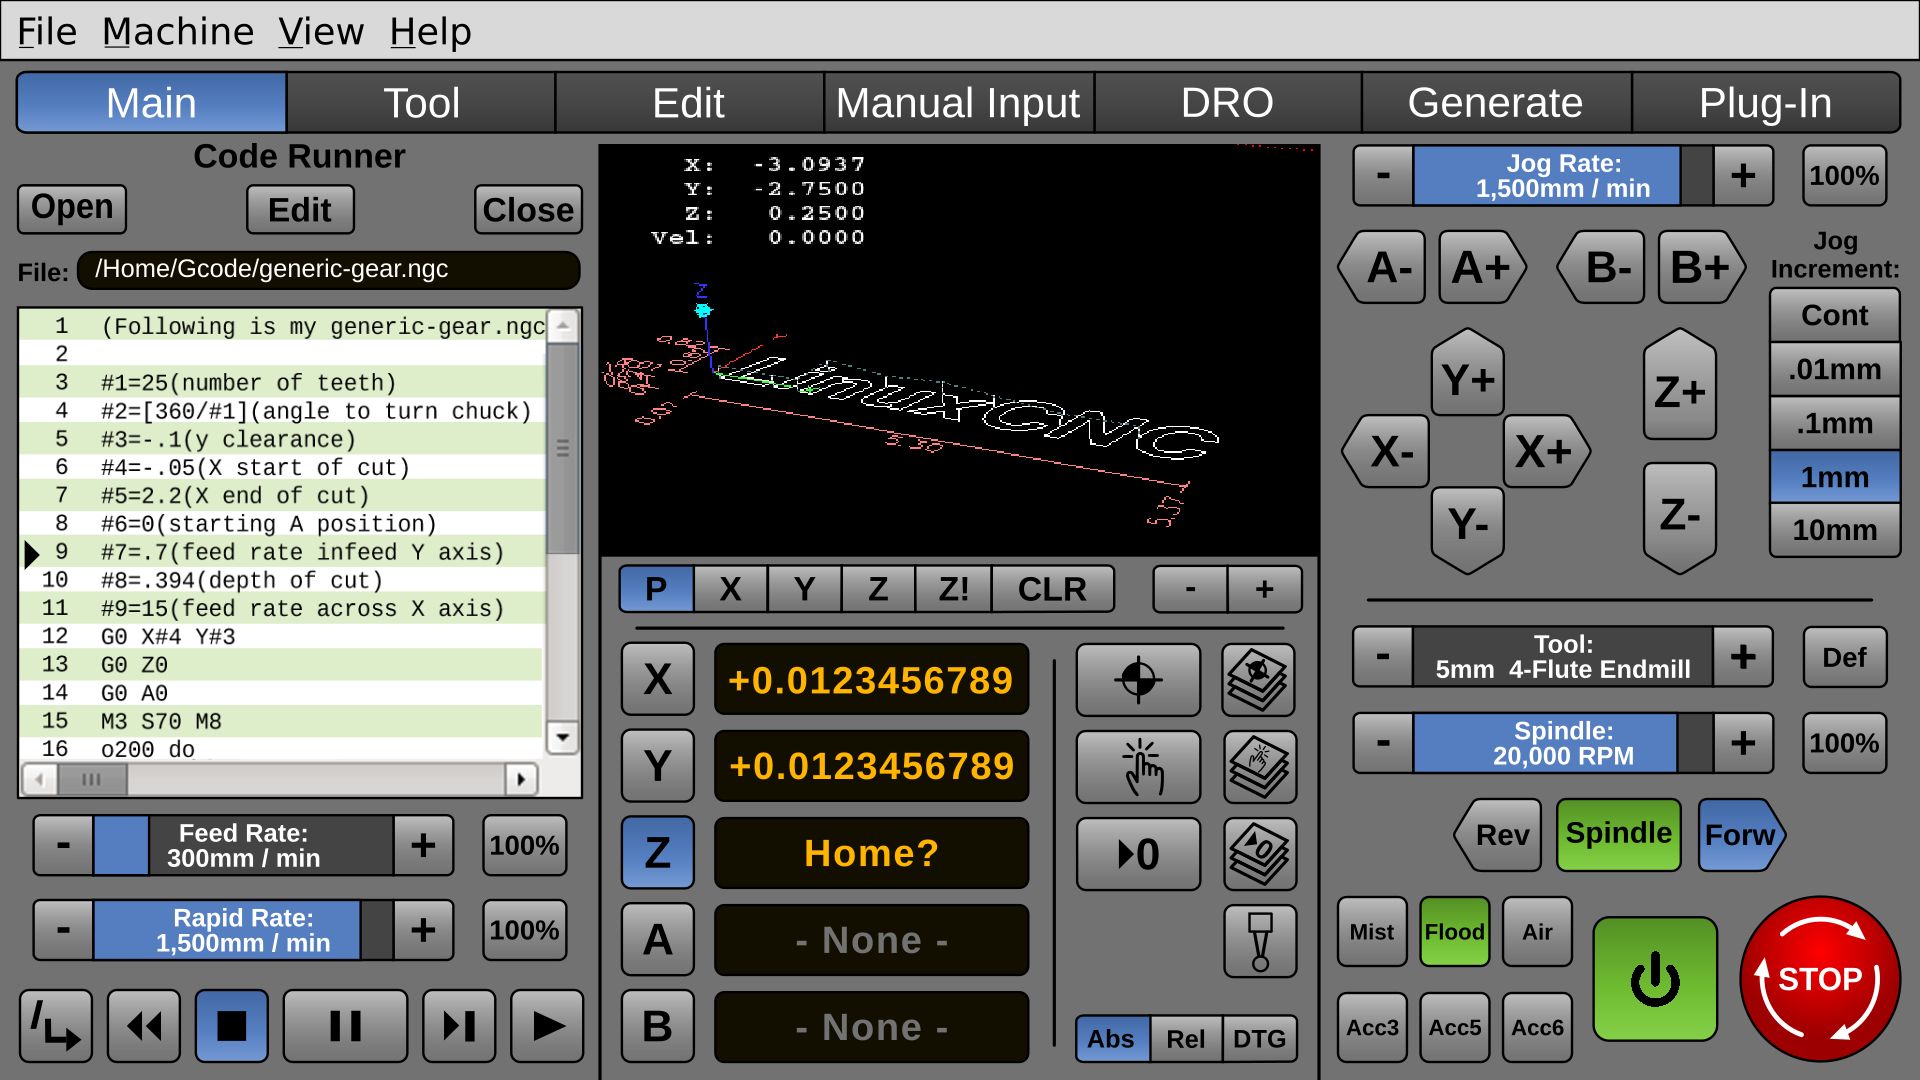Raise the Z axis with Z+
1920x1080 pixels.
click(x=1680, y=385)
